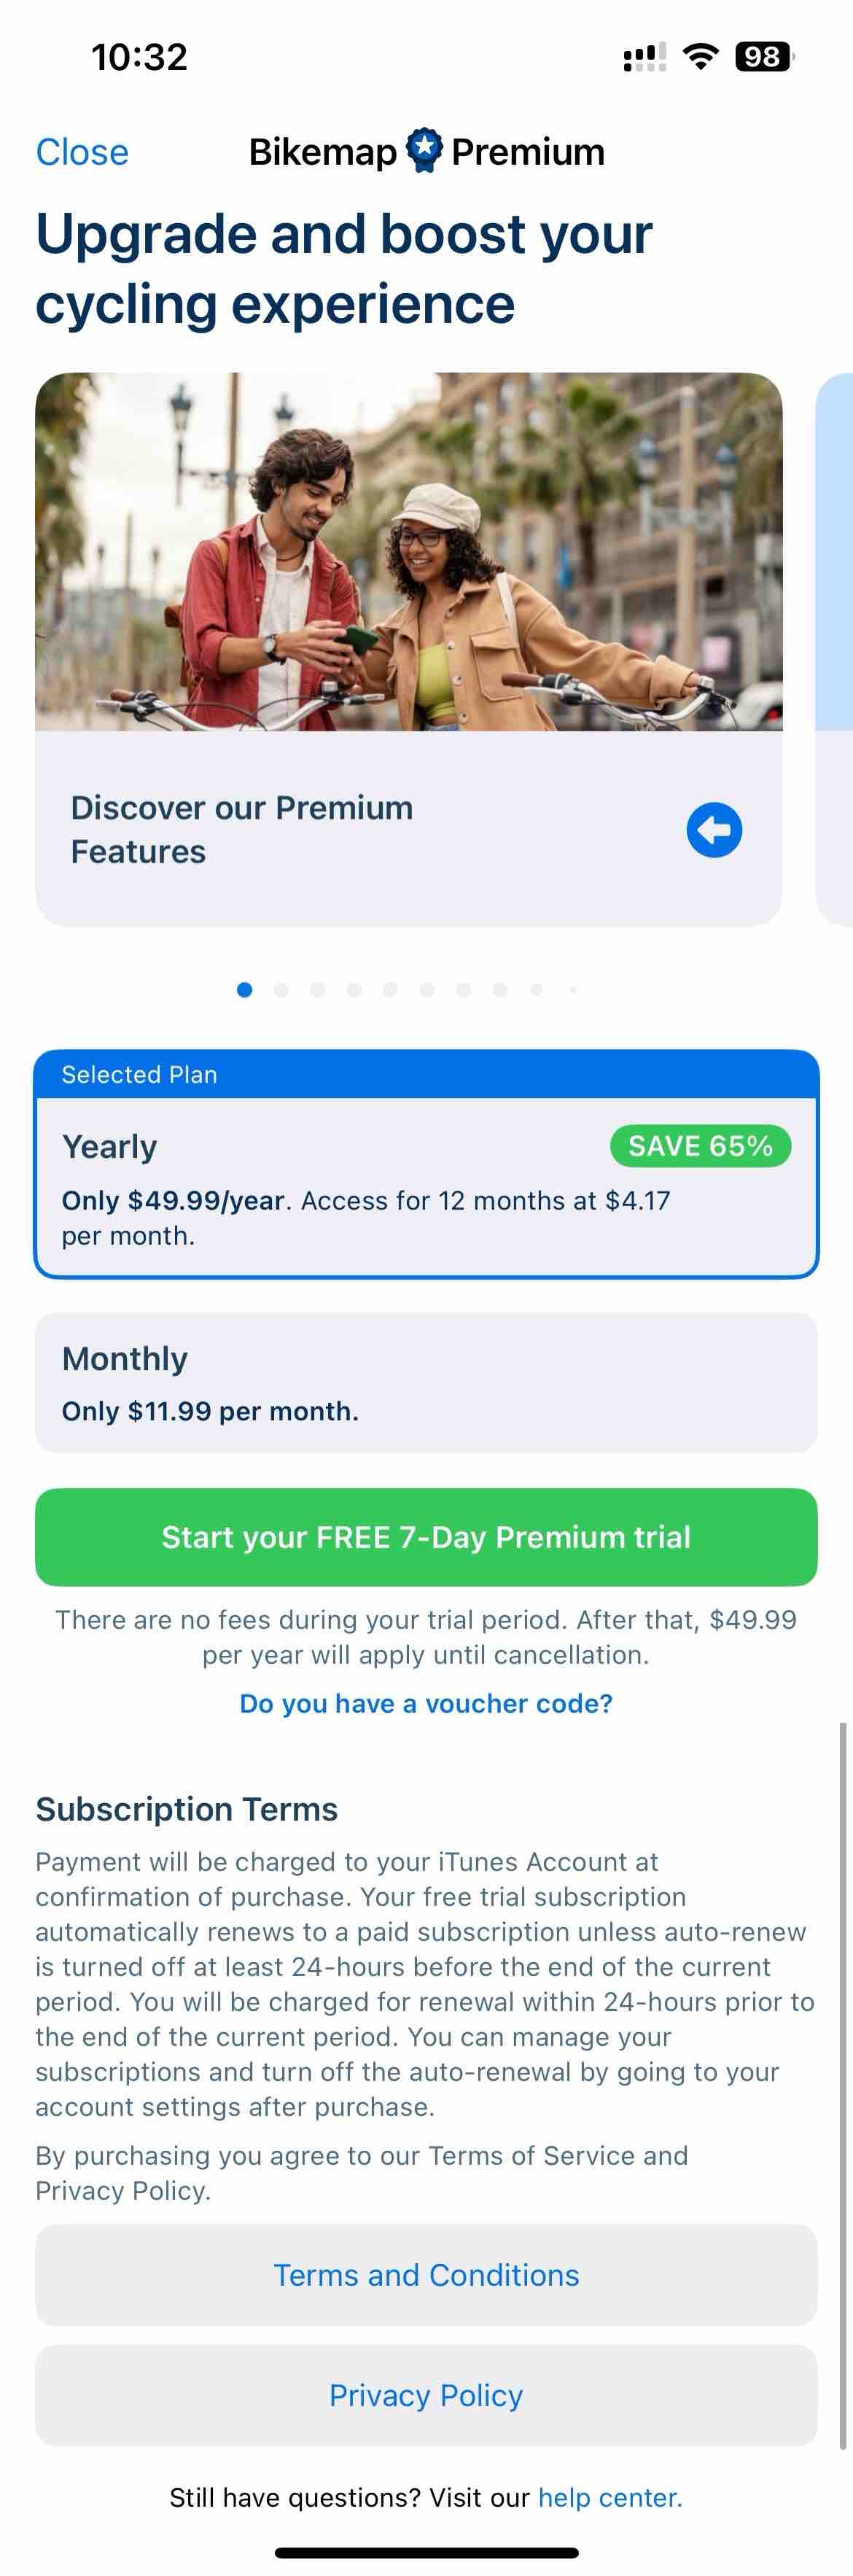Tap the blue arrow icon on feature card
Image resolution: width=853 pixels, height=2576 pixels.
pyautogui.click(x=714, y=829)
